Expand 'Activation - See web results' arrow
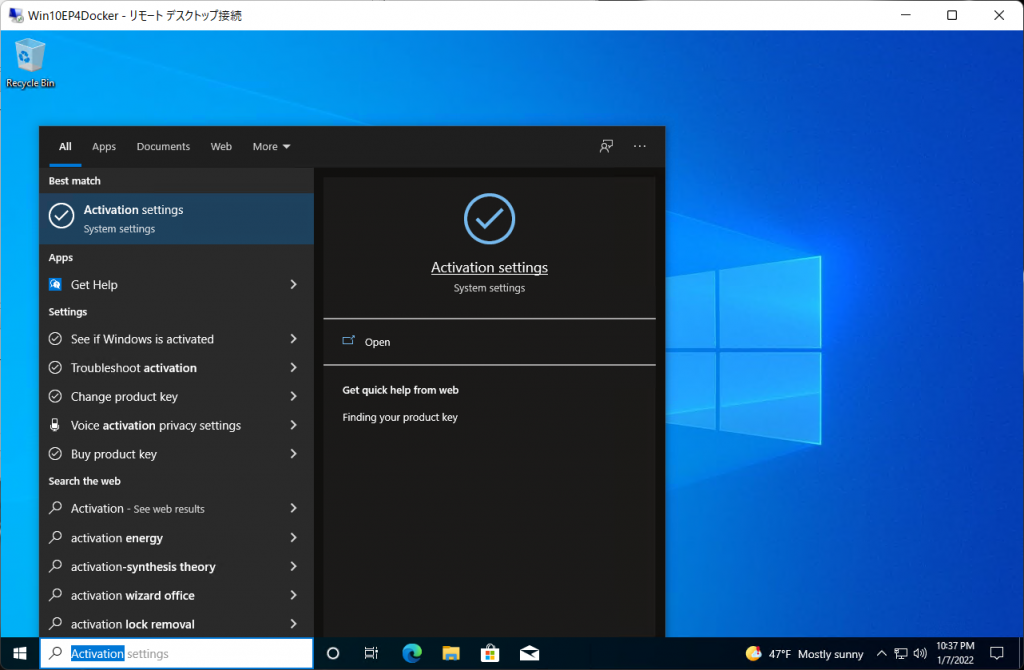 coord(293,508)
